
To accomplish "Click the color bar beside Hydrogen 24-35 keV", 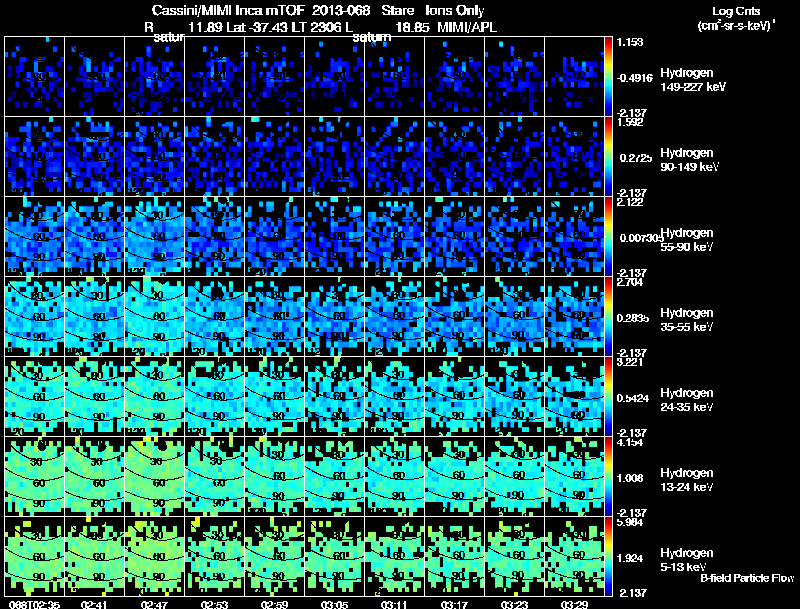I will pyautogui.click(x=608, y=397).
